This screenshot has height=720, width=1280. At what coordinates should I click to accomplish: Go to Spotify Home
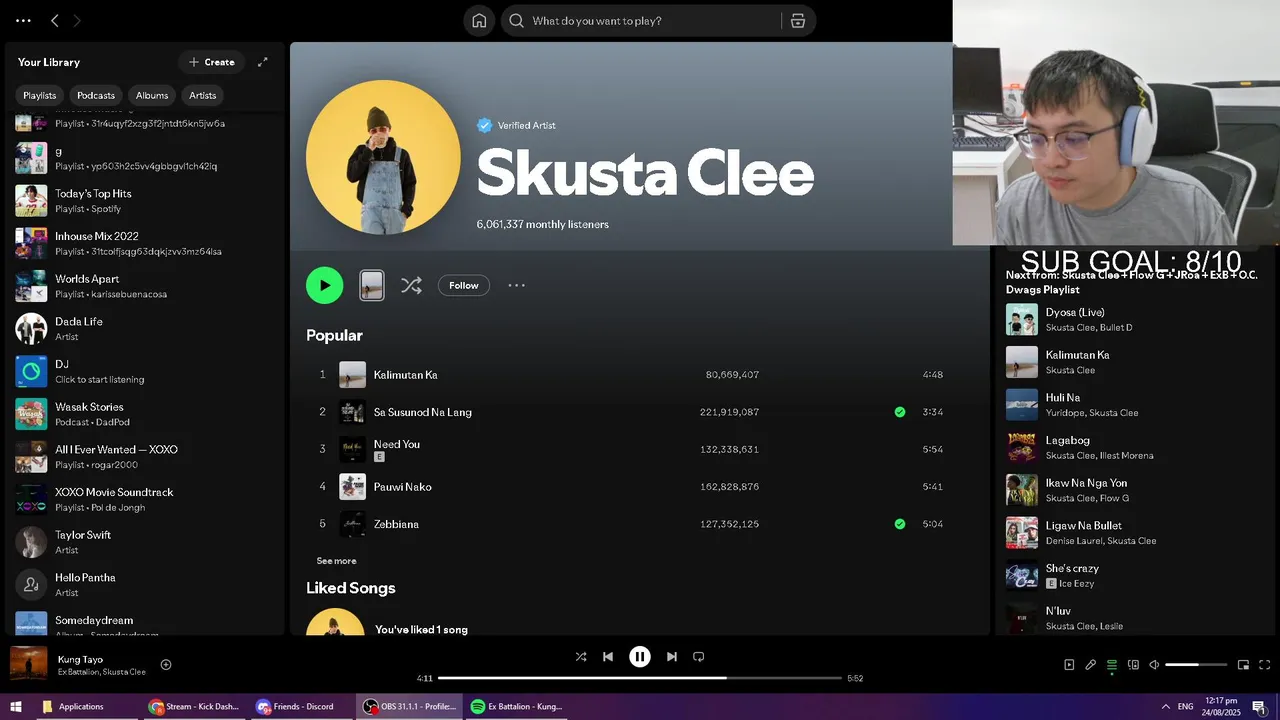[479, 21]
